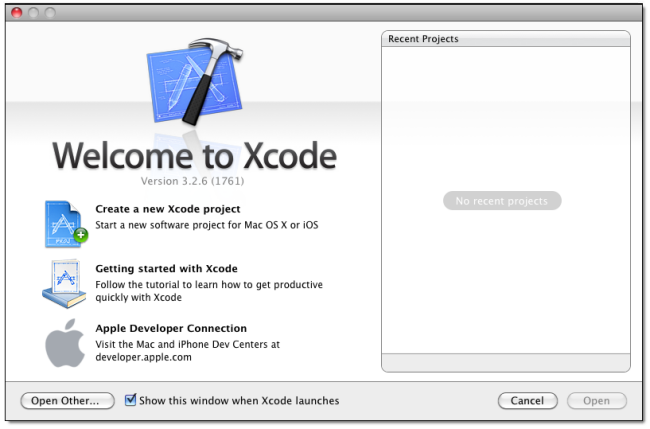650x429 pixels.
Task: Open "Create a new Xcode project"
Action: coord(168,209)
